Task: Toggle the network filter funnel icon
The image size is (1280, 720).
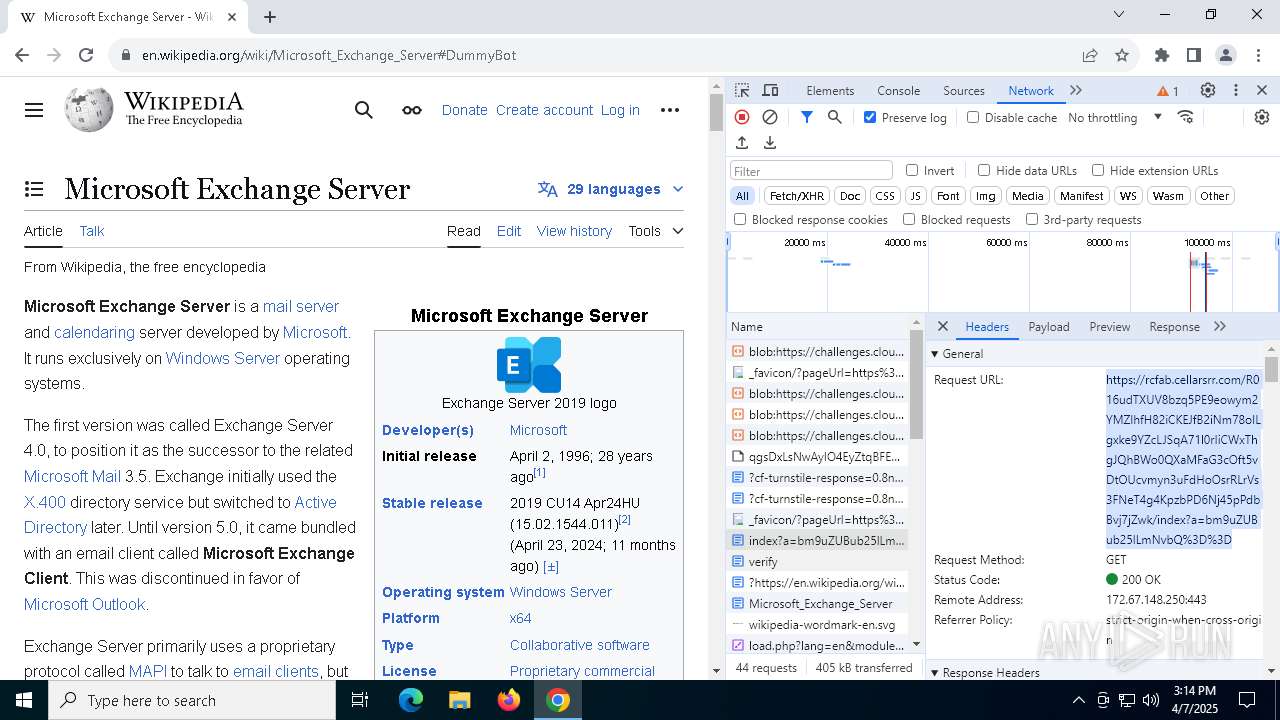Action: [x=807, y=117]
